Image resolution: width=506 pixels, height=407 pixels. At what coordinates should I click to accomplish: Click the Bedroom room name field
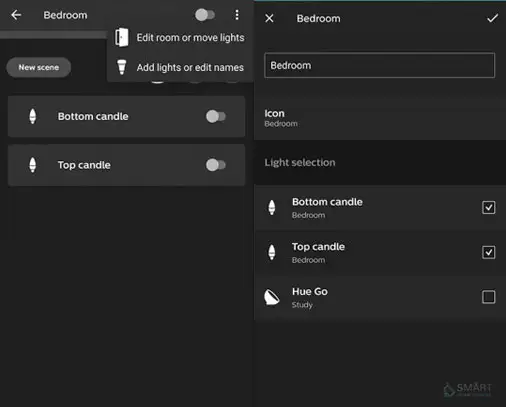tap(379, 65)
